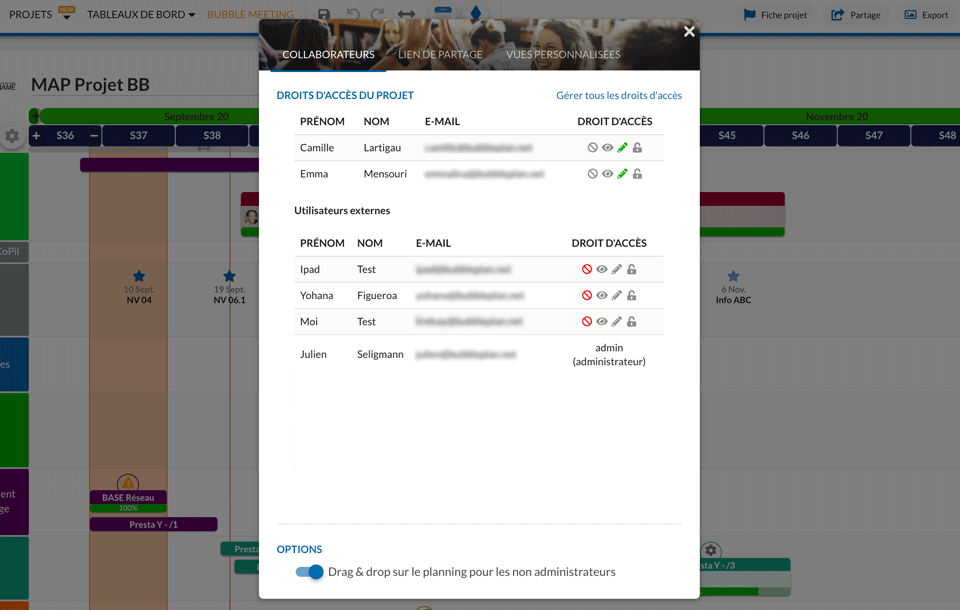Viewport: 960px width, 610px height.
Task: Select Presta Y - /1 task bar
Action: pyautogui.click(x=154, y=524)
